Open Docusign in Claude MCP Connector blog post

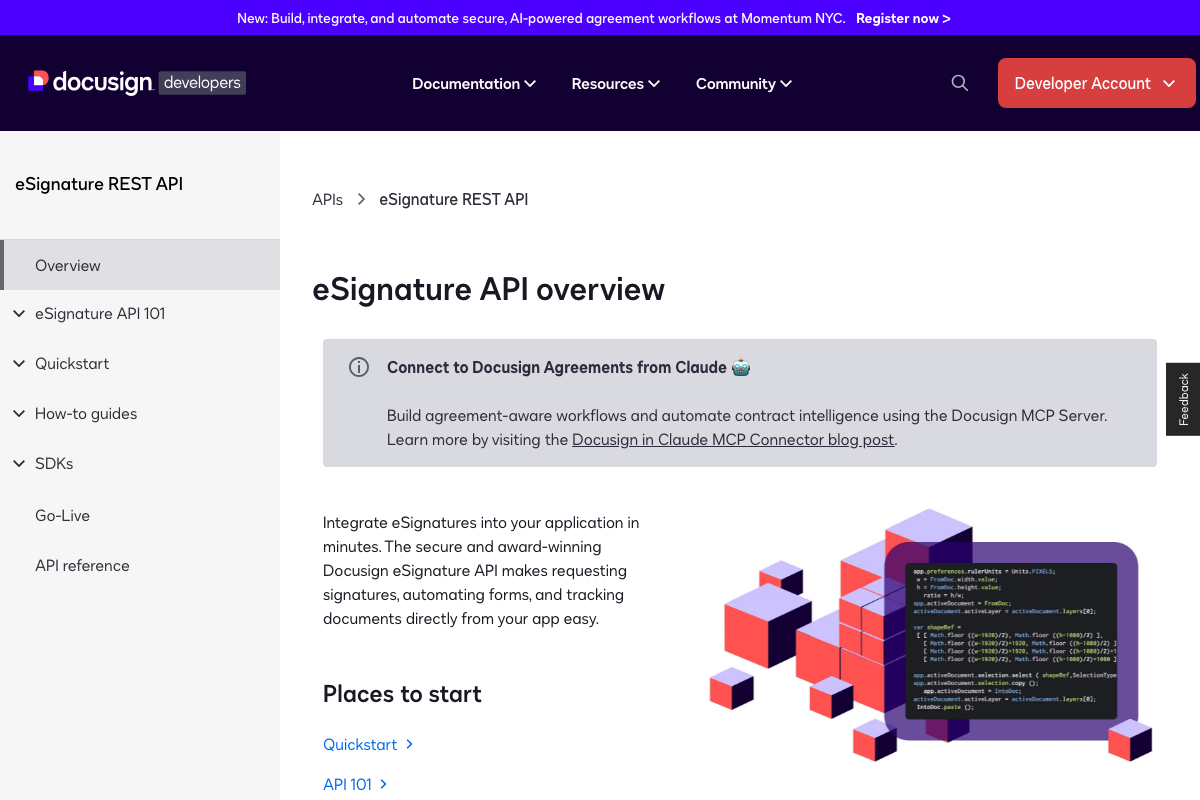[733, 440]
